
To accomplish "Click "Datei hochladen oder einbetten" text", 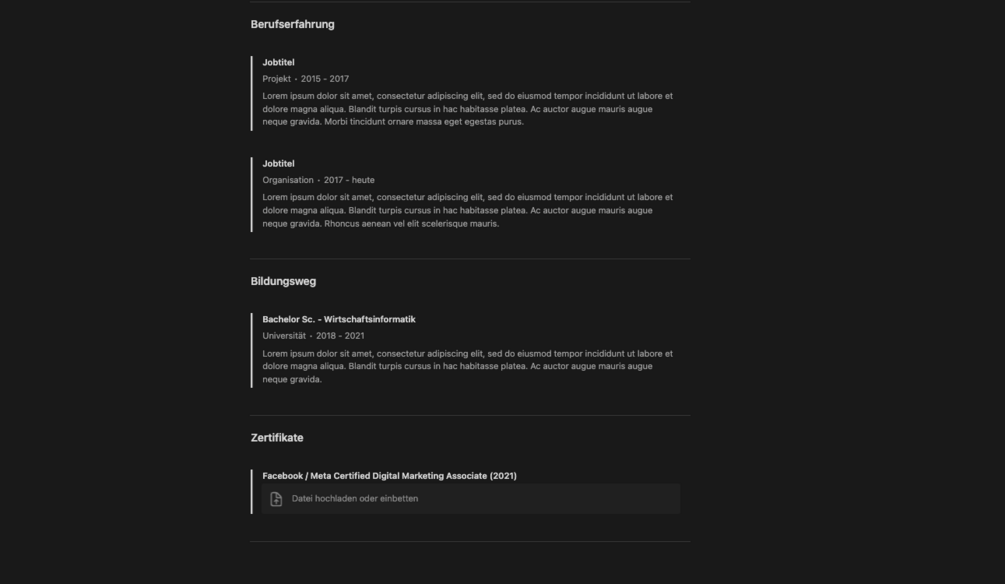I will pos(355,499).
